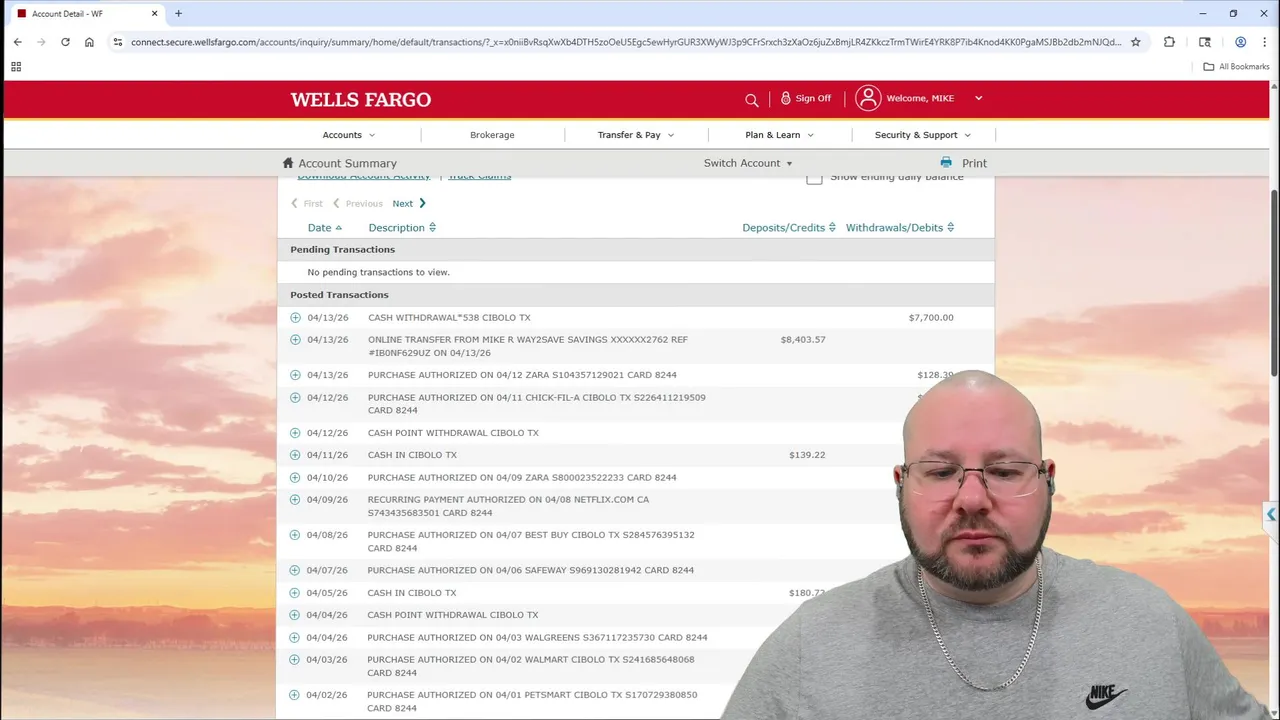Reload the page with the refresh icon
The image size is (1280, 720).
[65, 42]
